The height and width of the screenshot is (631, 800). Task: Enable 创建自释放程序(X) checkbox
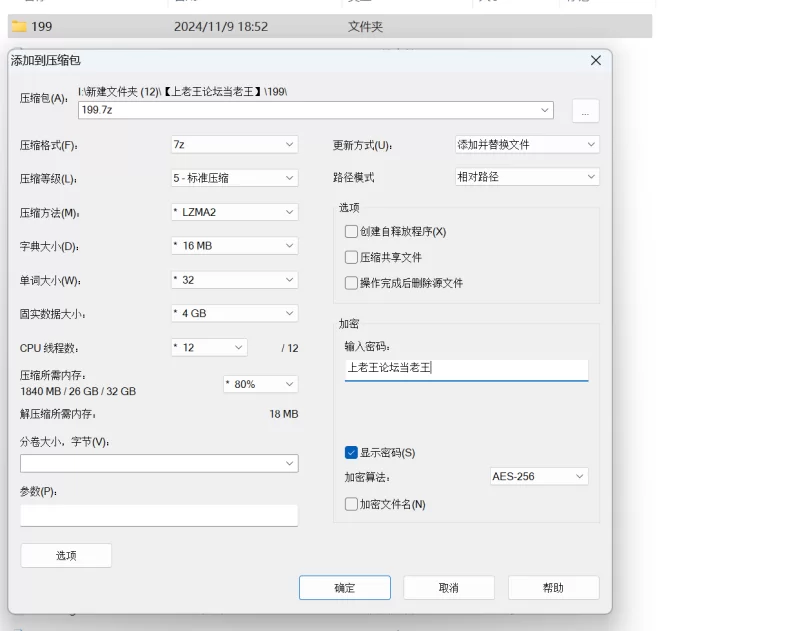pos(351,232)
